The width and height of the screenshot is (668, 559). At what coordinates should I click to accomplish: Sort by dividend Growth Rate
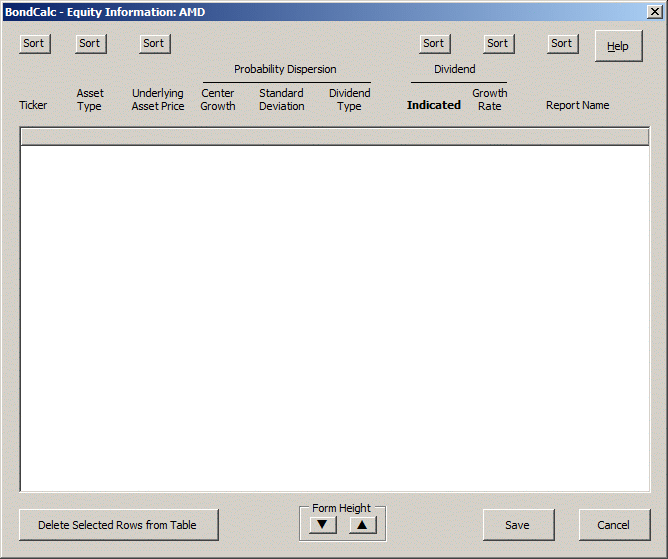498,43
